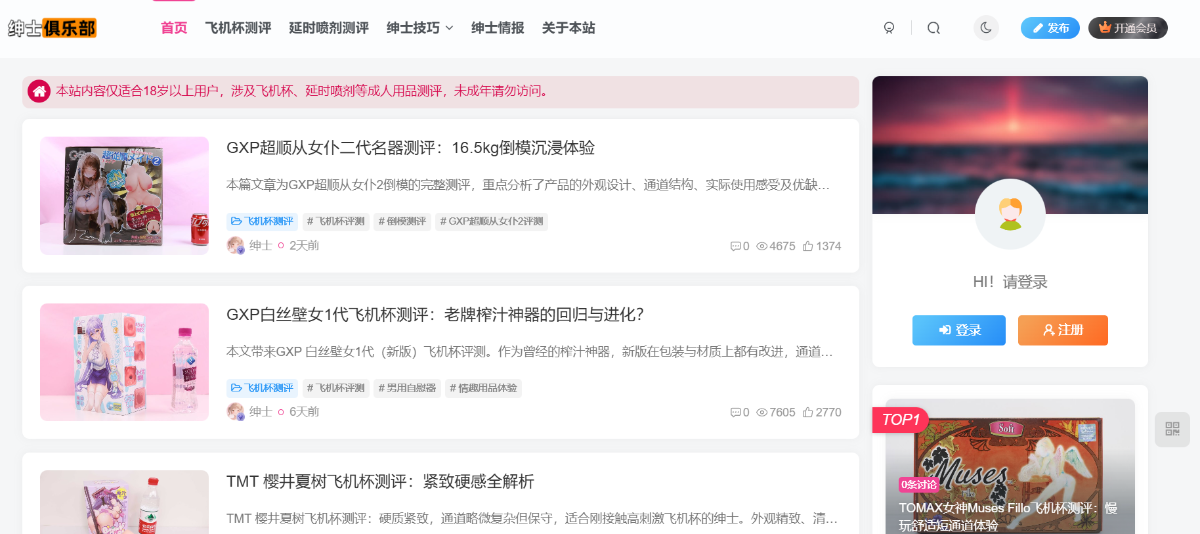1200x534 pixels.
Task: Click the views eye icon showing 7605
Action: [x=762, y=412]
